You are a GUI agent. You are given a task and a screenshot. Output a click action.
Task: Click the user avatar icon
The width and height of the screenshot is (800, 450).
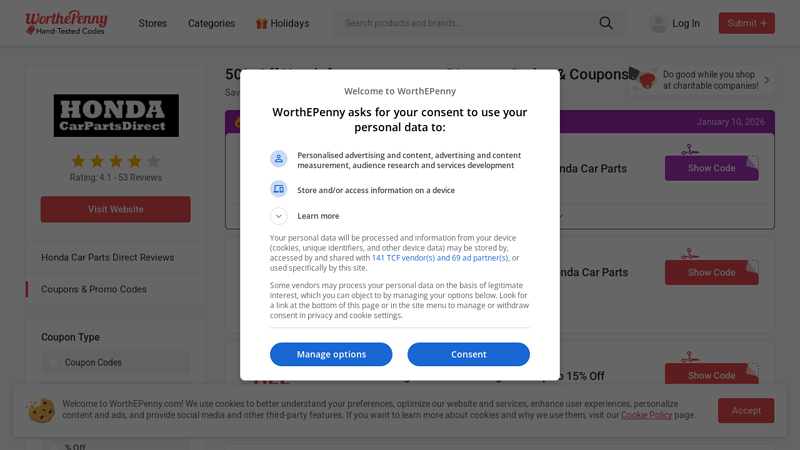658,23
